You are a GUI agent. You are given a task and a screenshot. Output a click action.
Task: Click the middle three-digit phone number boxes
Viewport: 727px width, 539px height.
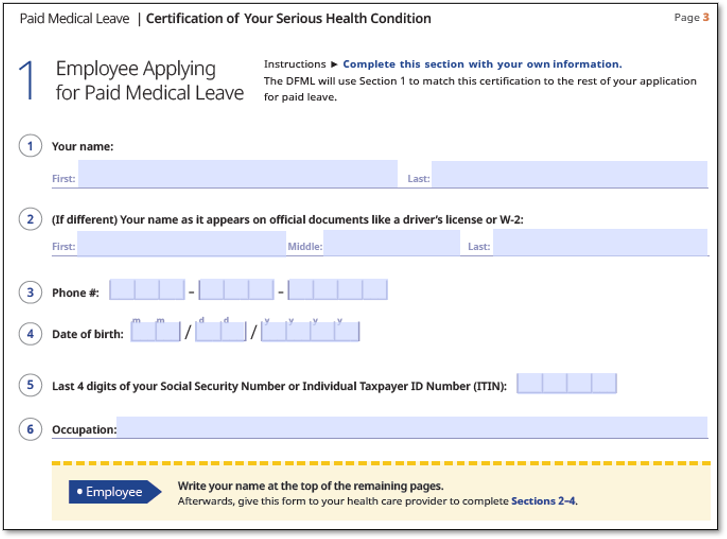pyautogui.click(x=236, y=291)
